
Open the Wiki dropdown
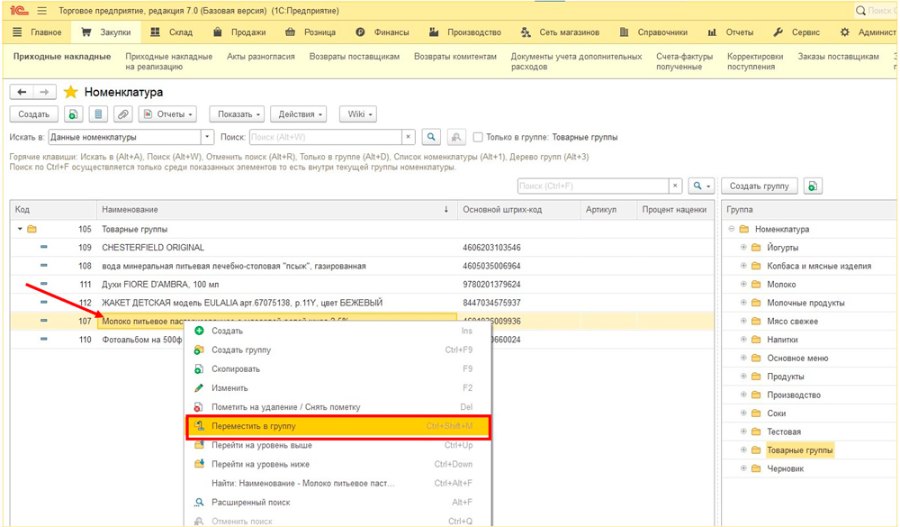click(x=358, y=114)
